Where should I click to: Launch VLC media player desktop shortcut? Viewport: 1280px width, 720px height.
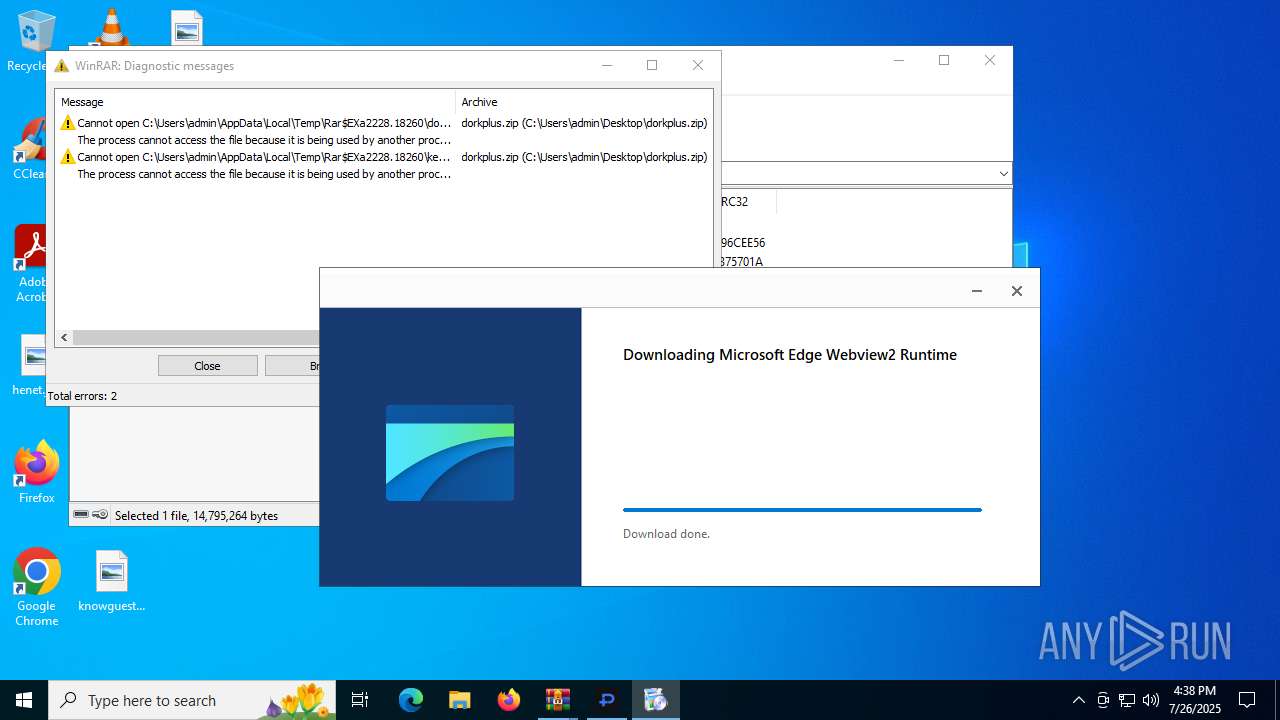(111, 26)
